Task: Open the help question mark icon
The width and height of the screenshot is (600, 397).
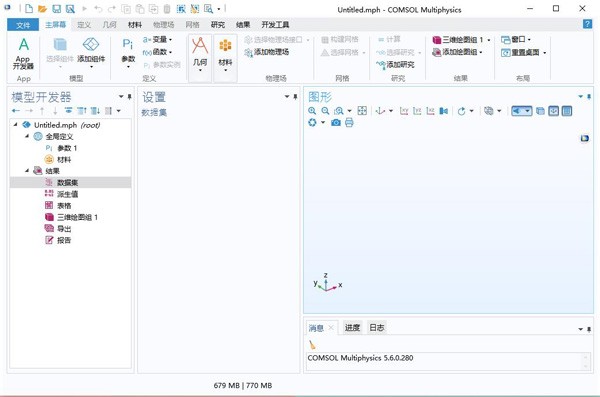Action: click(x=587, y=24)
